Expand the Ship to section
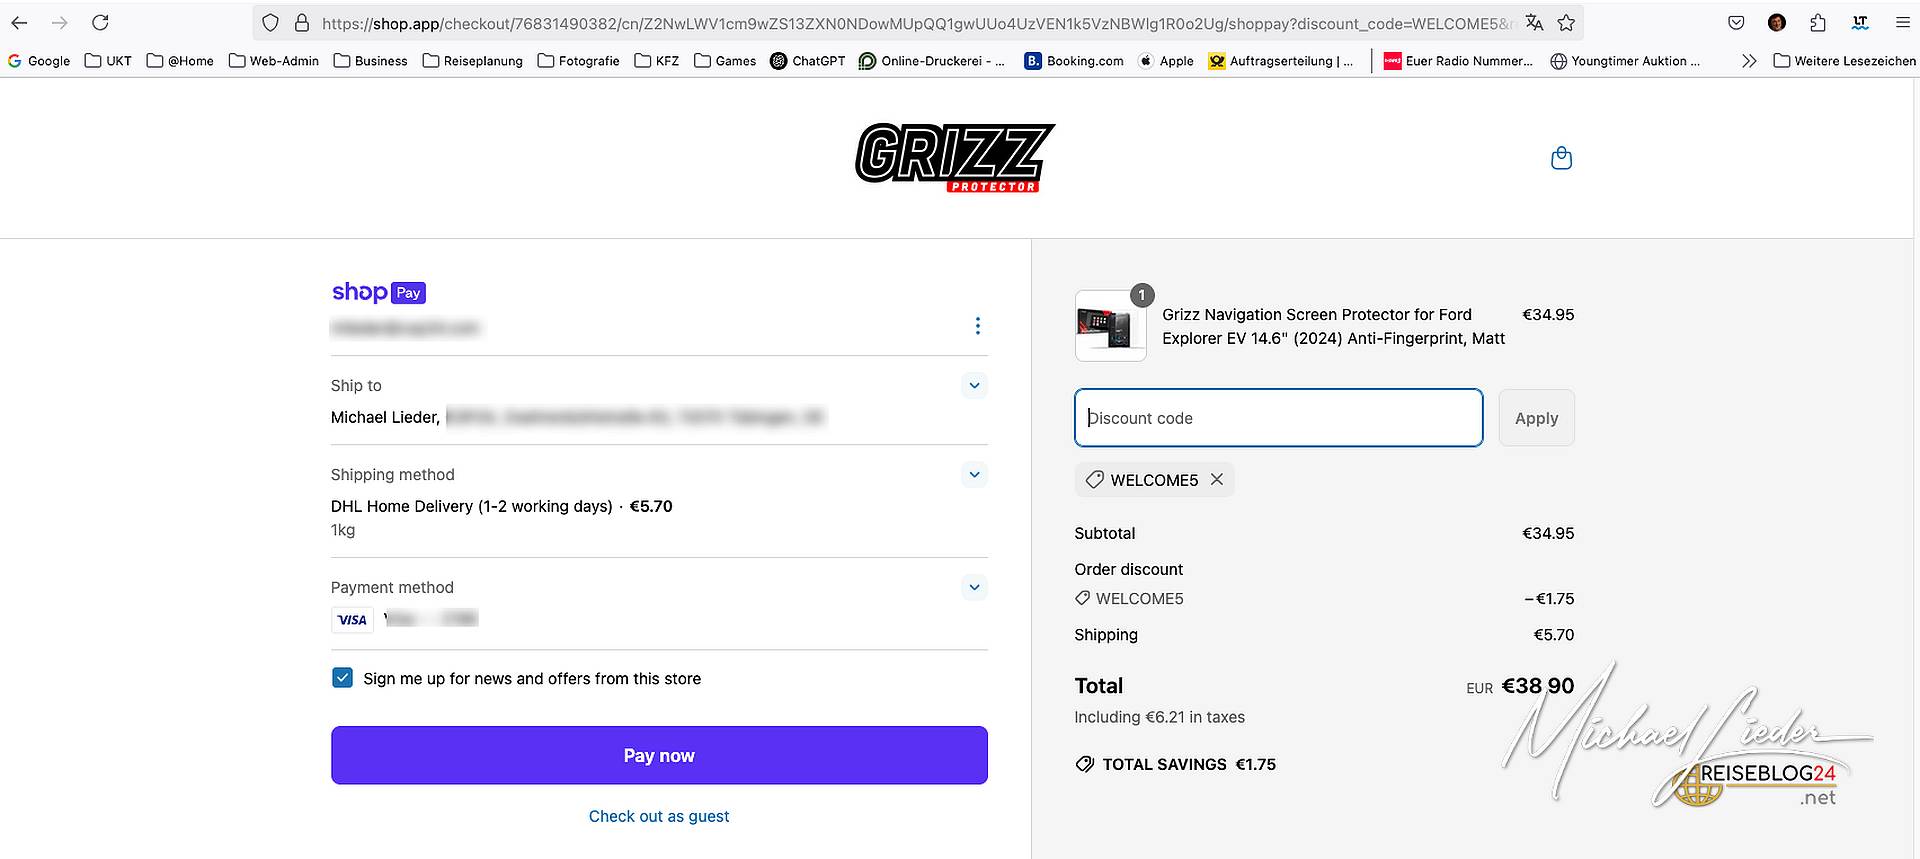This screenshot has width=1920, height=859. (x=974, y=385)
